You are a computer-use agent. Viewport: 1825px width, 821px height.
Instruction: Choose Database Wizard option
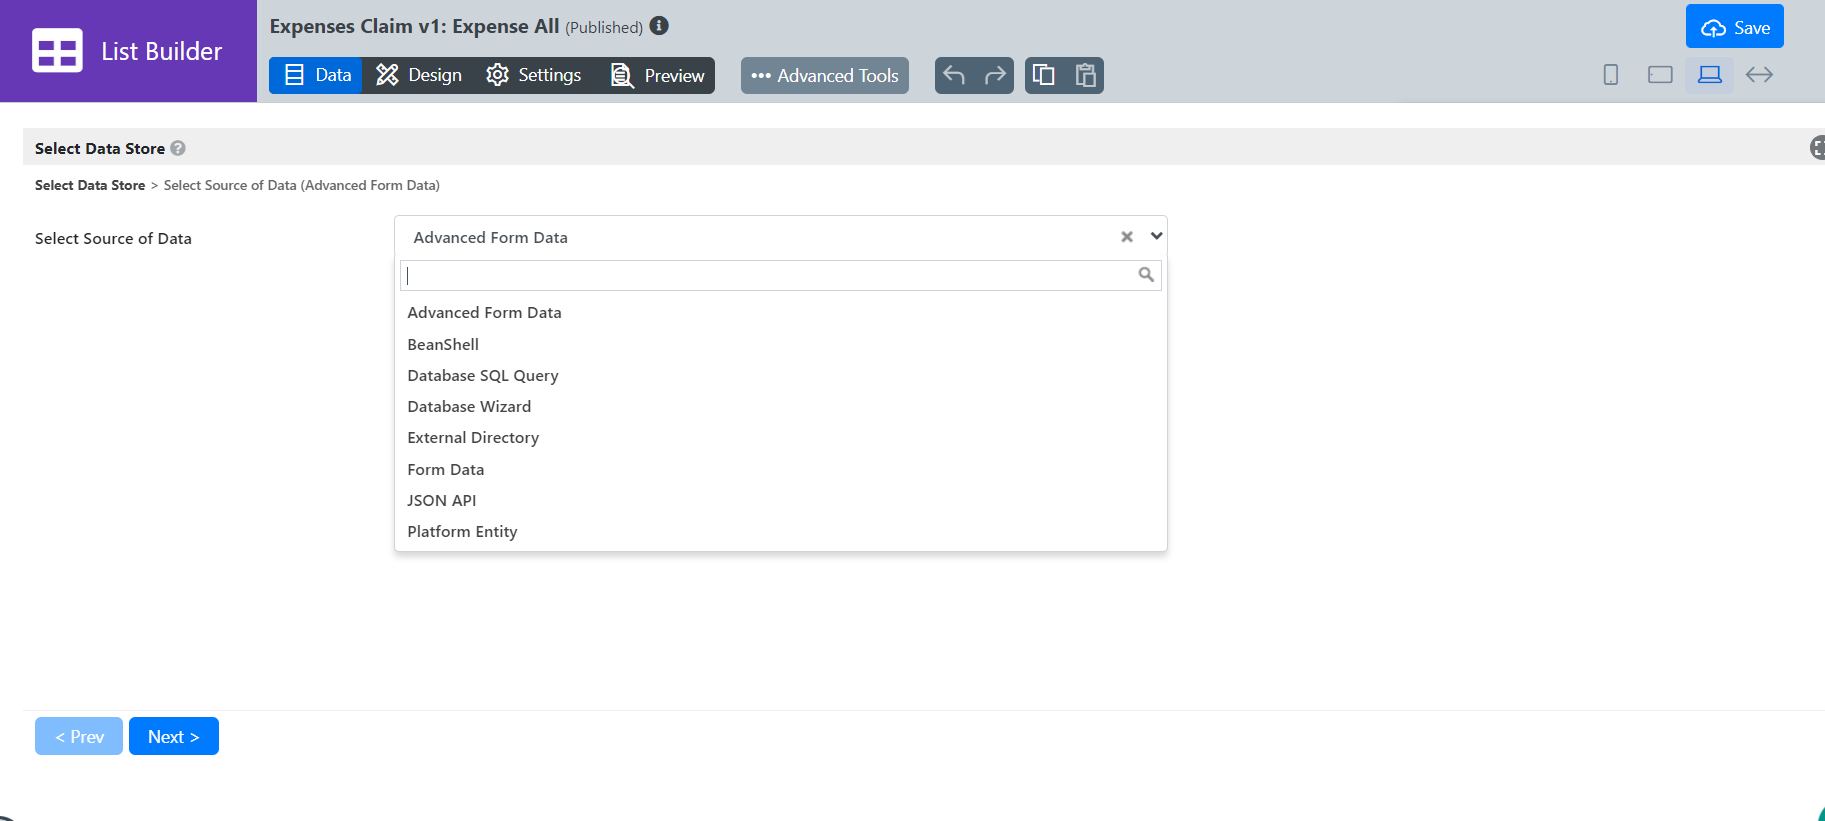coord(781,407)
